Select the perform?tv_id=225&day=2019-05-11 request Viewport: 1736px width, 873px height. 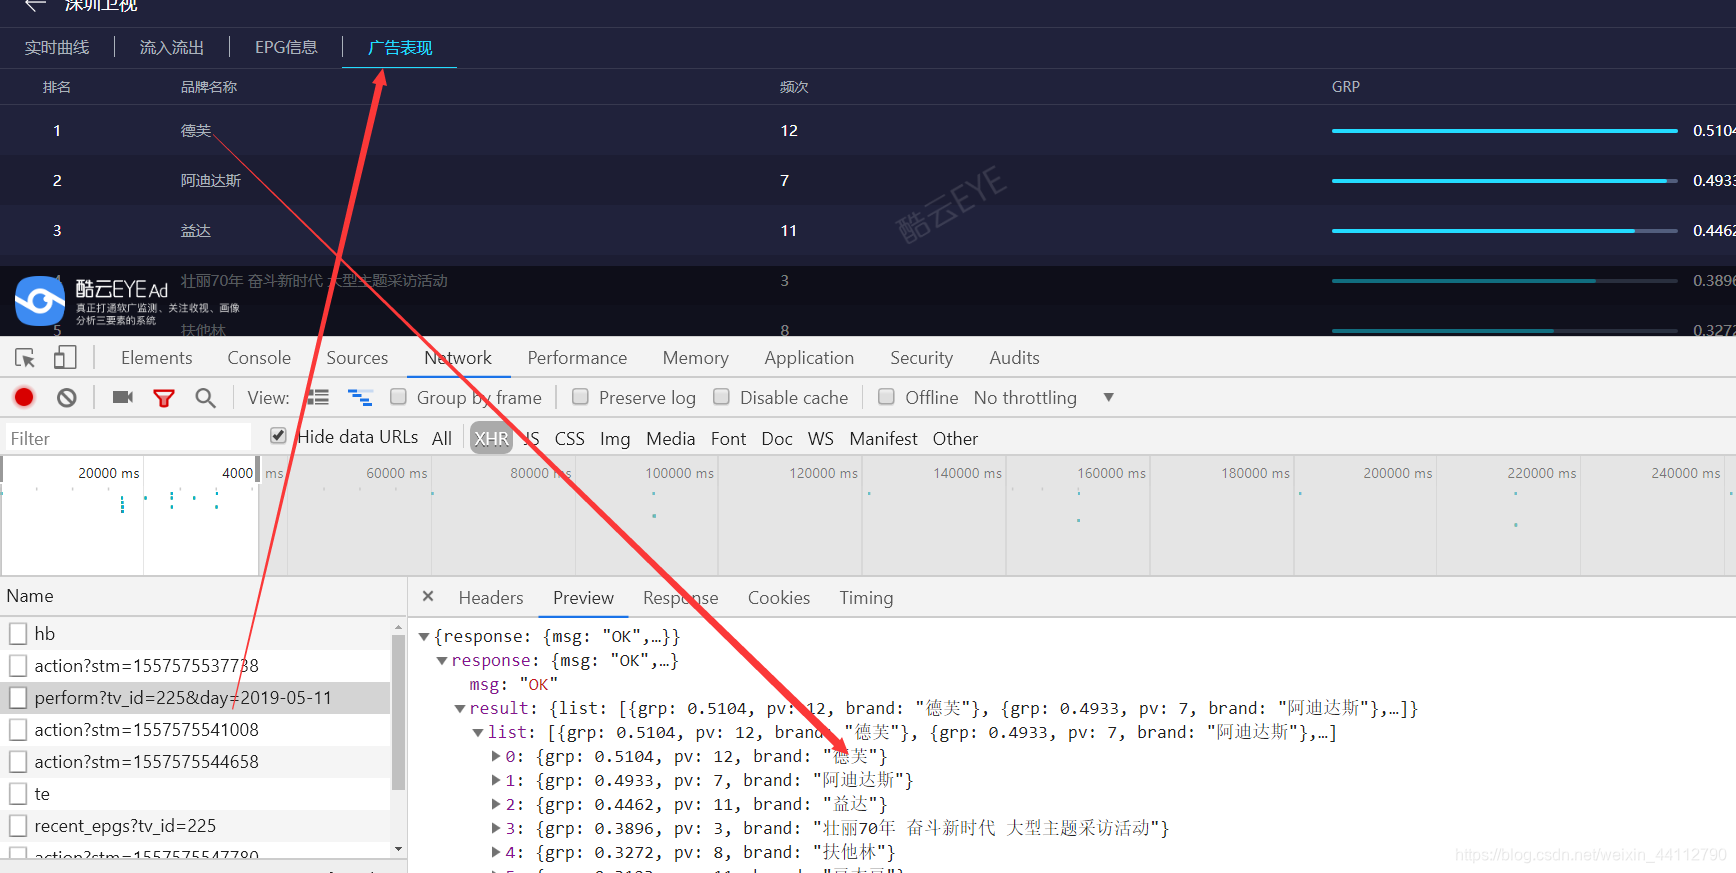pos(195,698)
